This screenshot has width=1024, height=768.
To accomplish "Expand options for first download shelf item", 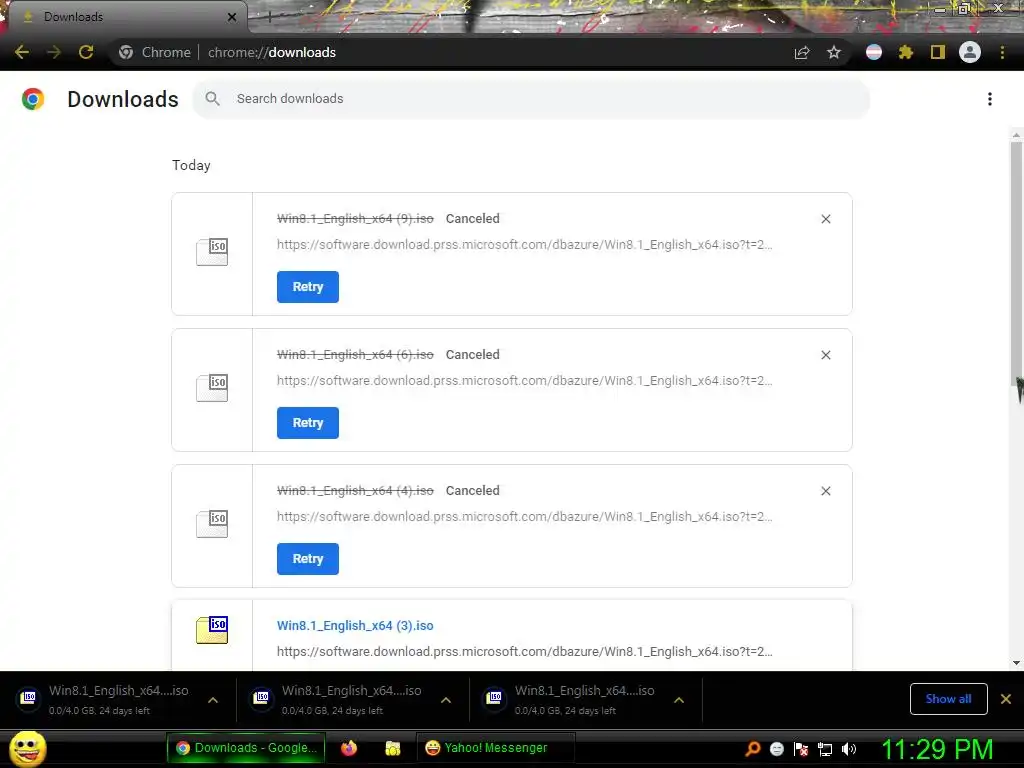I will coord(213,700).
